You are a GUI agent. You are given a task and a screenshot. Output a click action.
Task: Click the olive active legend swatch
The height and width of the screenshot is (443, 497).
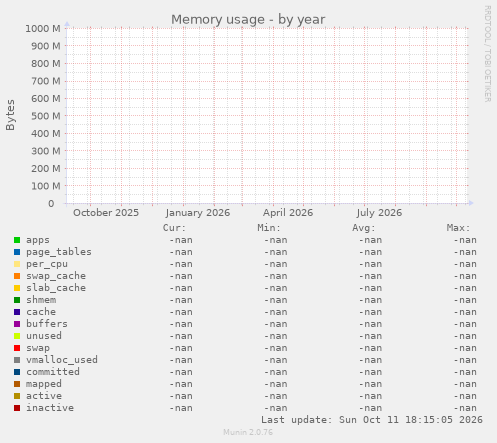click(x=17, y=396)
